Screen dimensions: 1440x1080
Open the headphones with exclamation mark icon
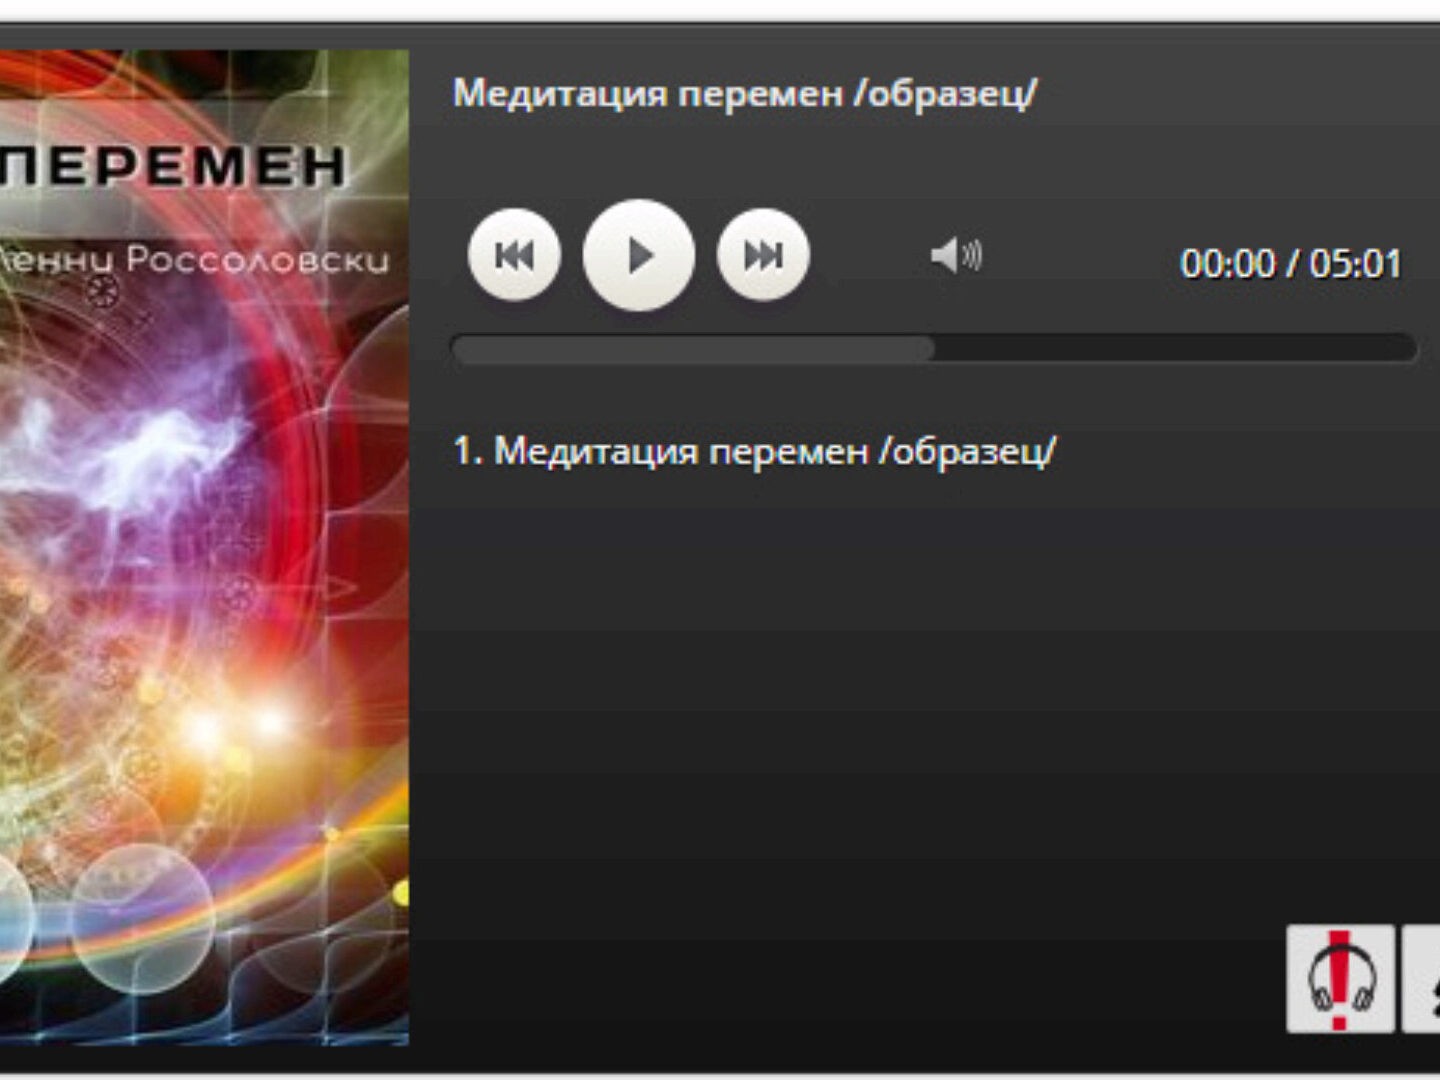click(1340, 979)
